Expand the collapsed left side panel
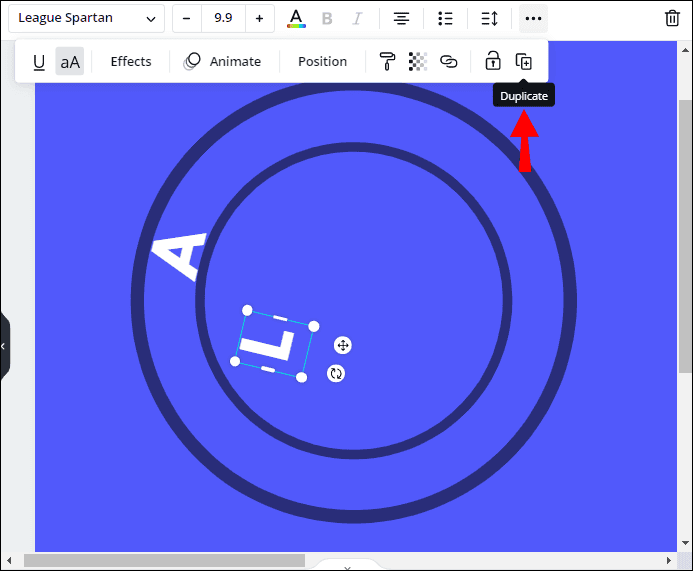Screen dimensions: 693x571 (4, 346)
